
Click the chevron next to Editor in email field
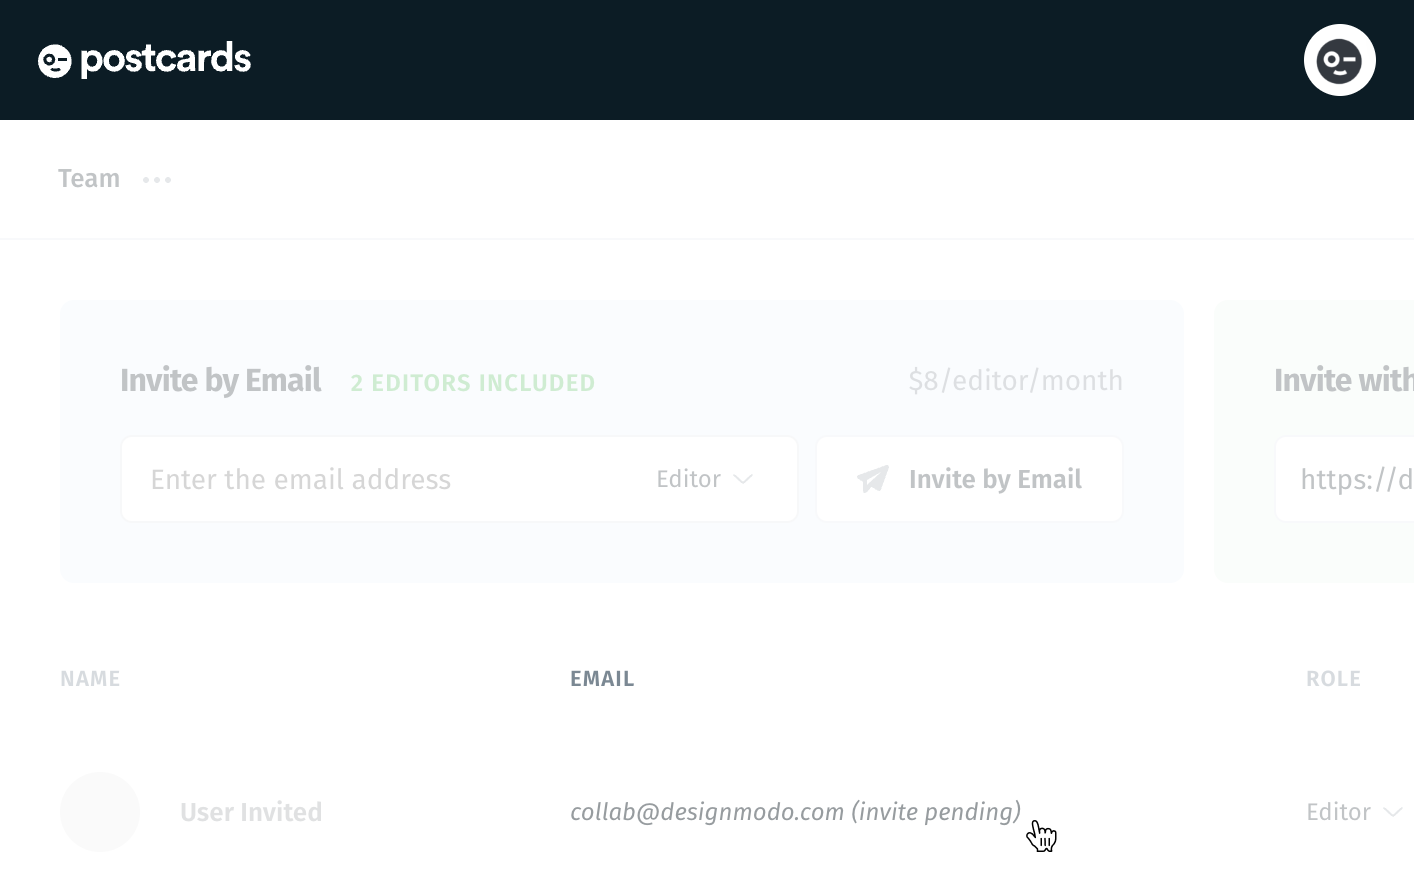click(x=743, y=480)
